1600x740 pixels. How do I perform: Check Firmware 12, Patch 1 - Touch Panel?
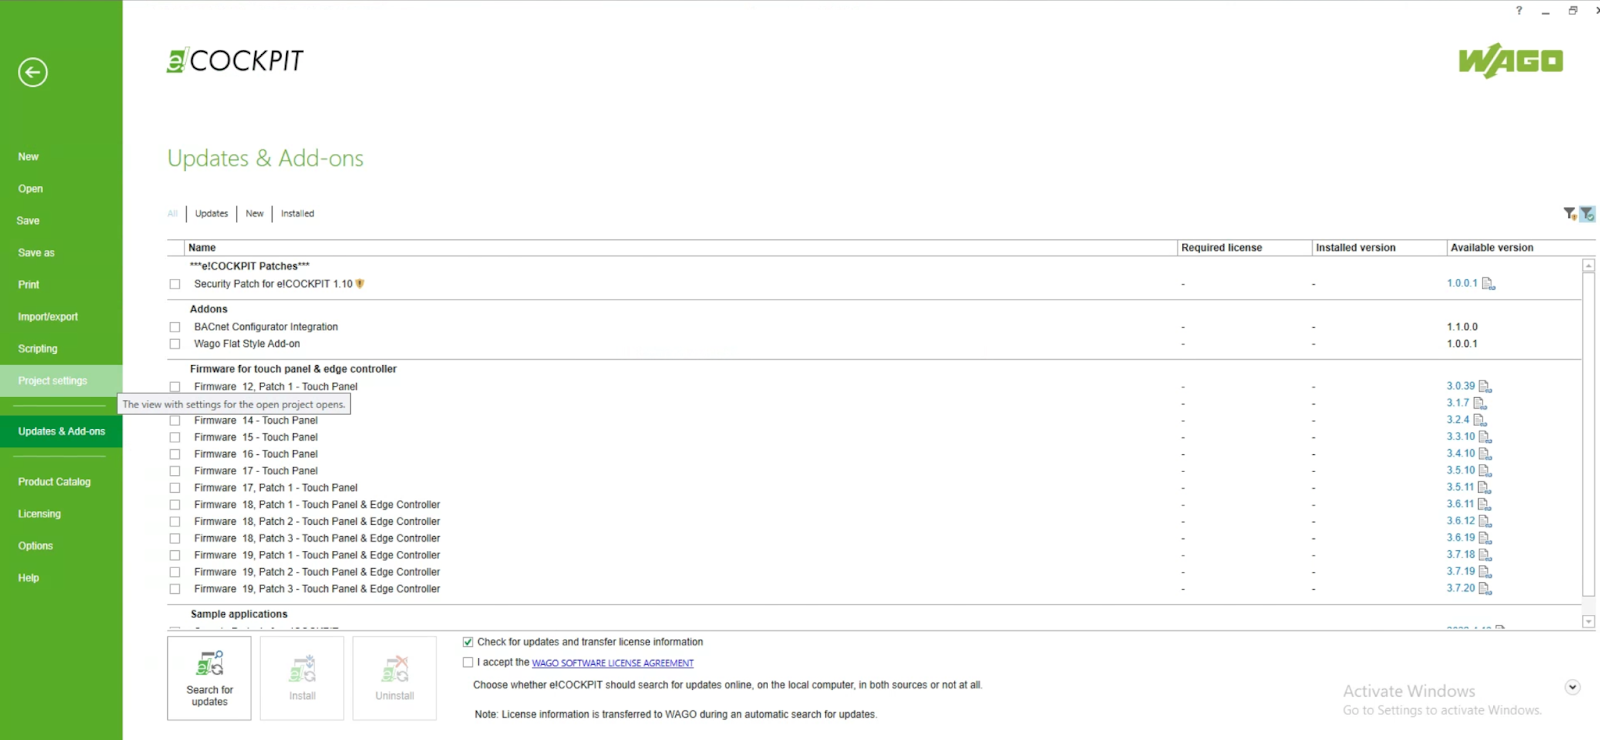tap(175, 387)
